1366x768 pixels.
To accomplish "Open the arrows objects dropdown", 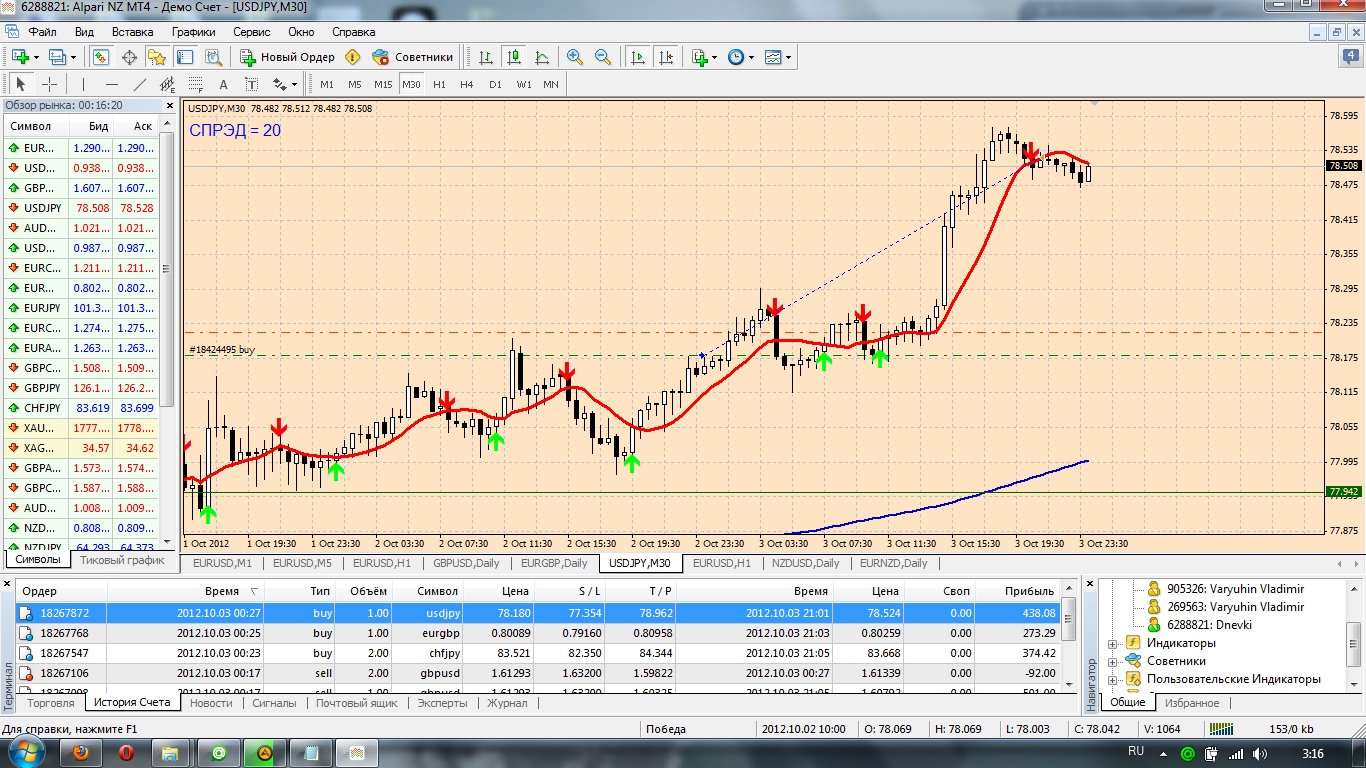I will [x=285, y=84].
